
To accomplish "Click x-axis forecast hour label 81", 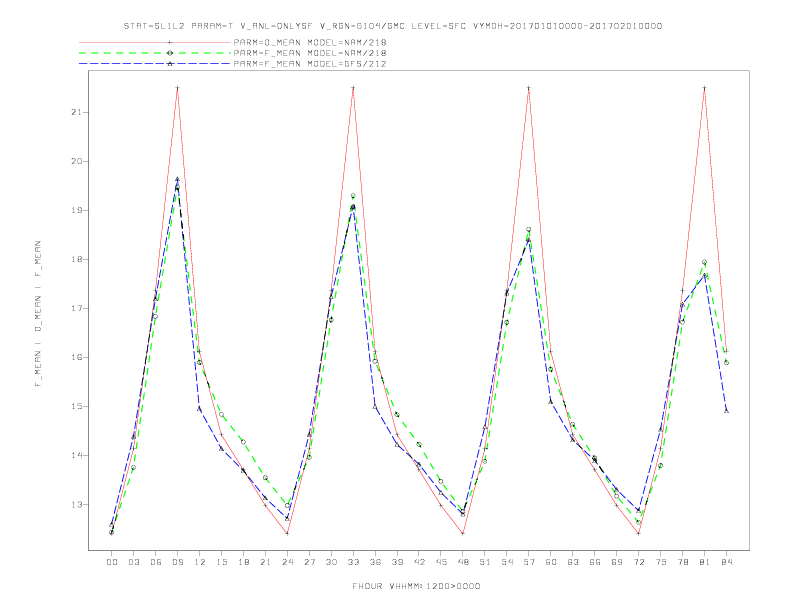I will click(x=705, y=562).
